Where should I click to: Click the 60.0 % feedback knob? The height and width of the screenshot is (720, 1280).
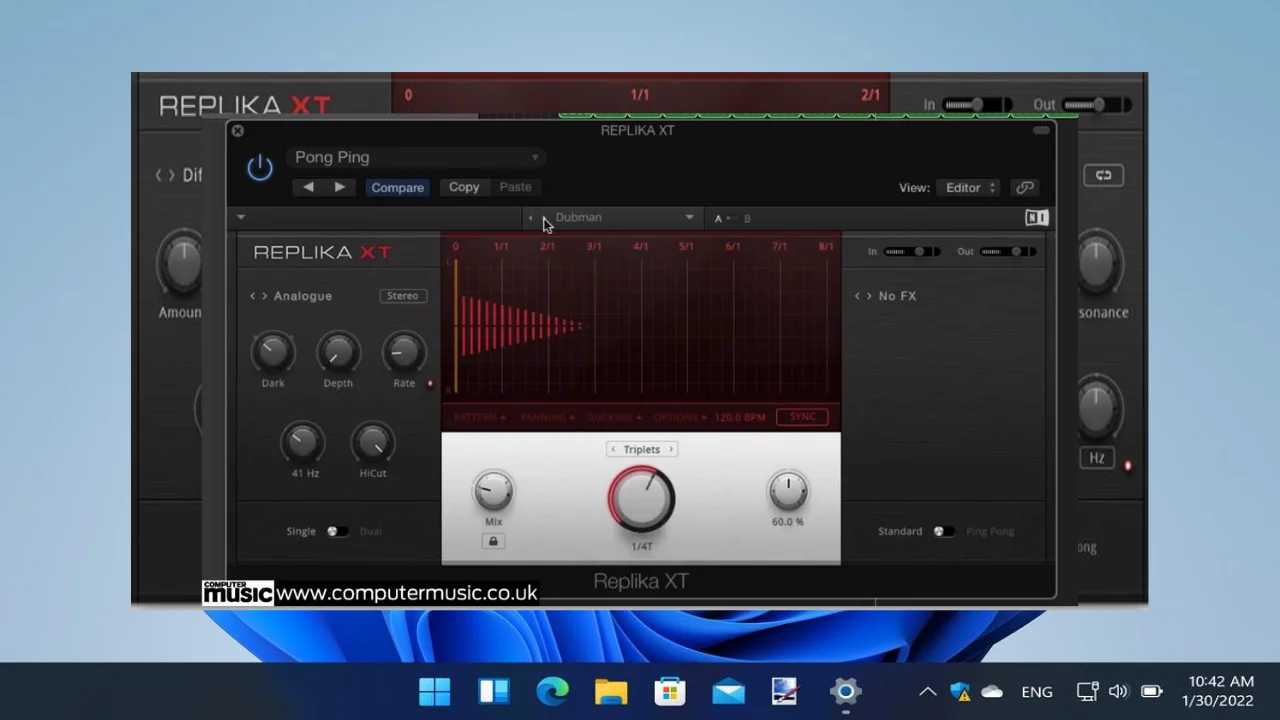788,491
